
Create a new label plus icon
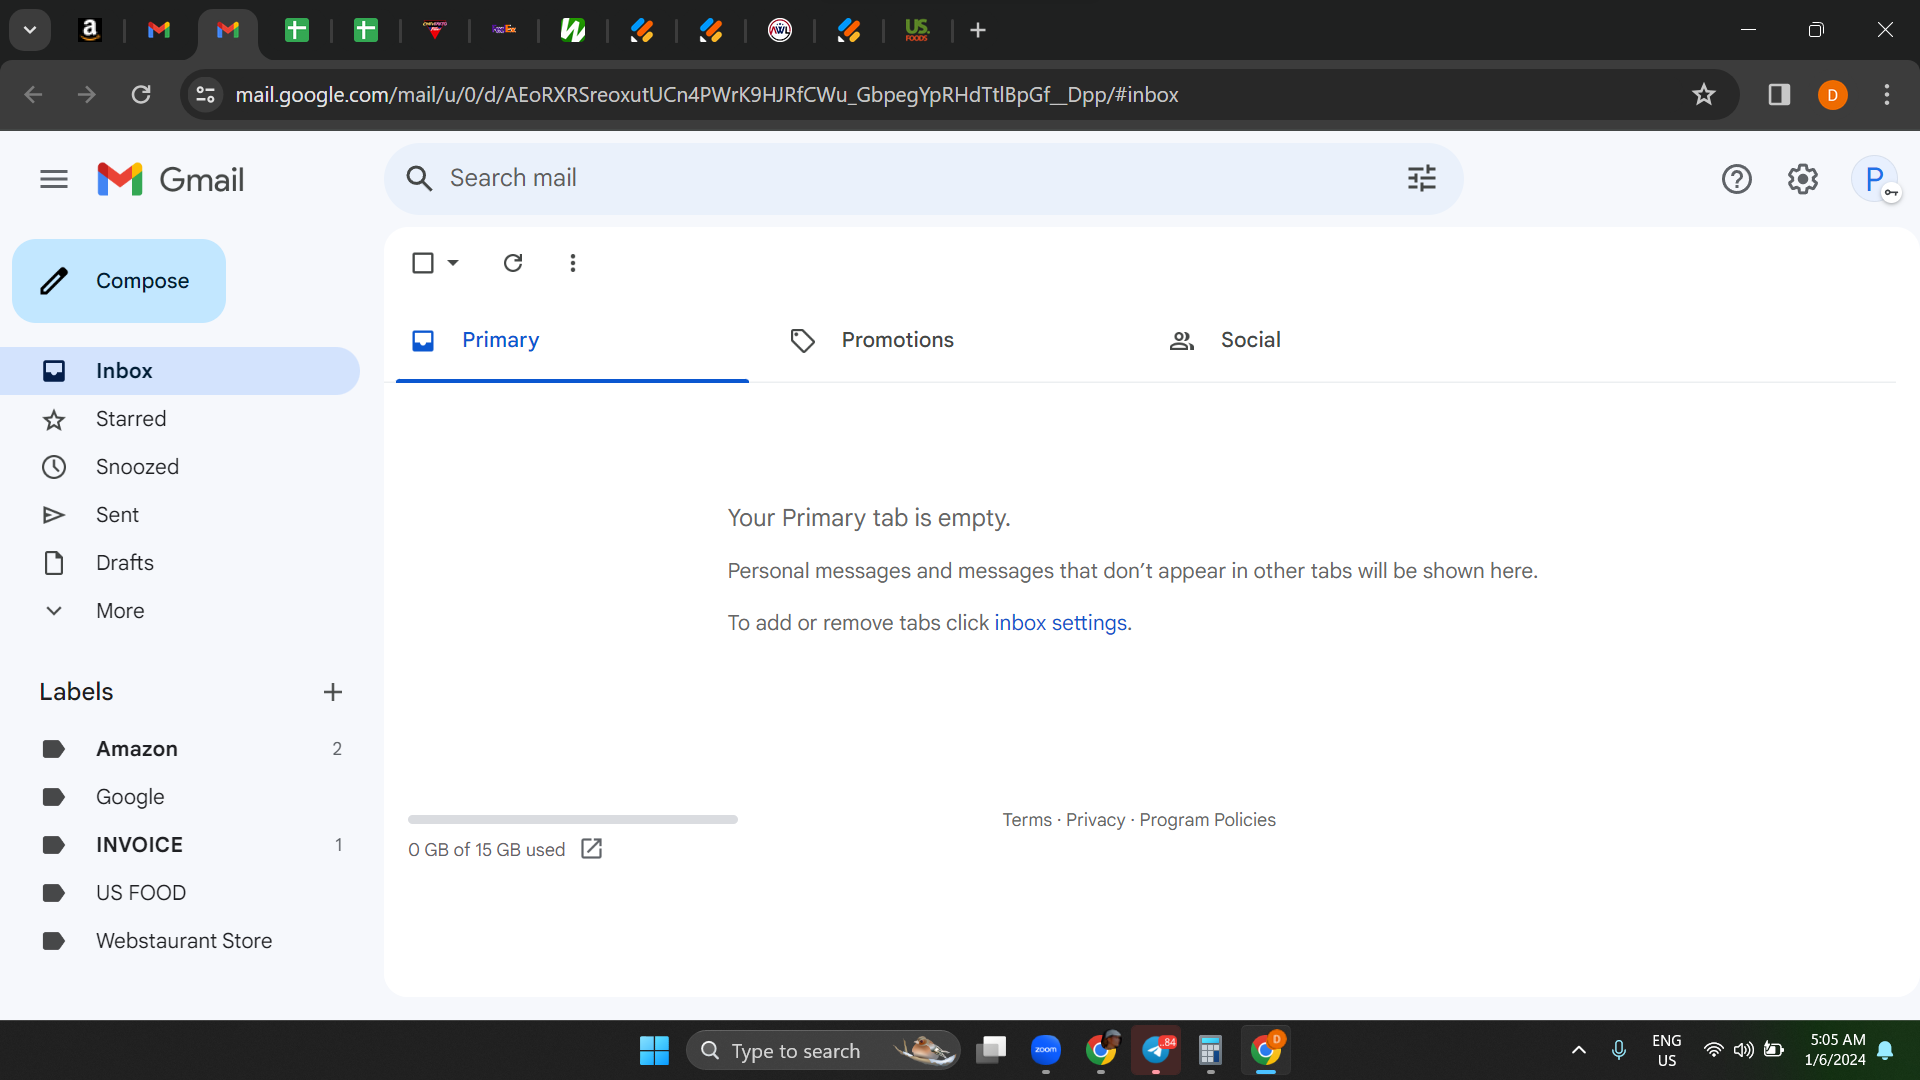(333, 692)
